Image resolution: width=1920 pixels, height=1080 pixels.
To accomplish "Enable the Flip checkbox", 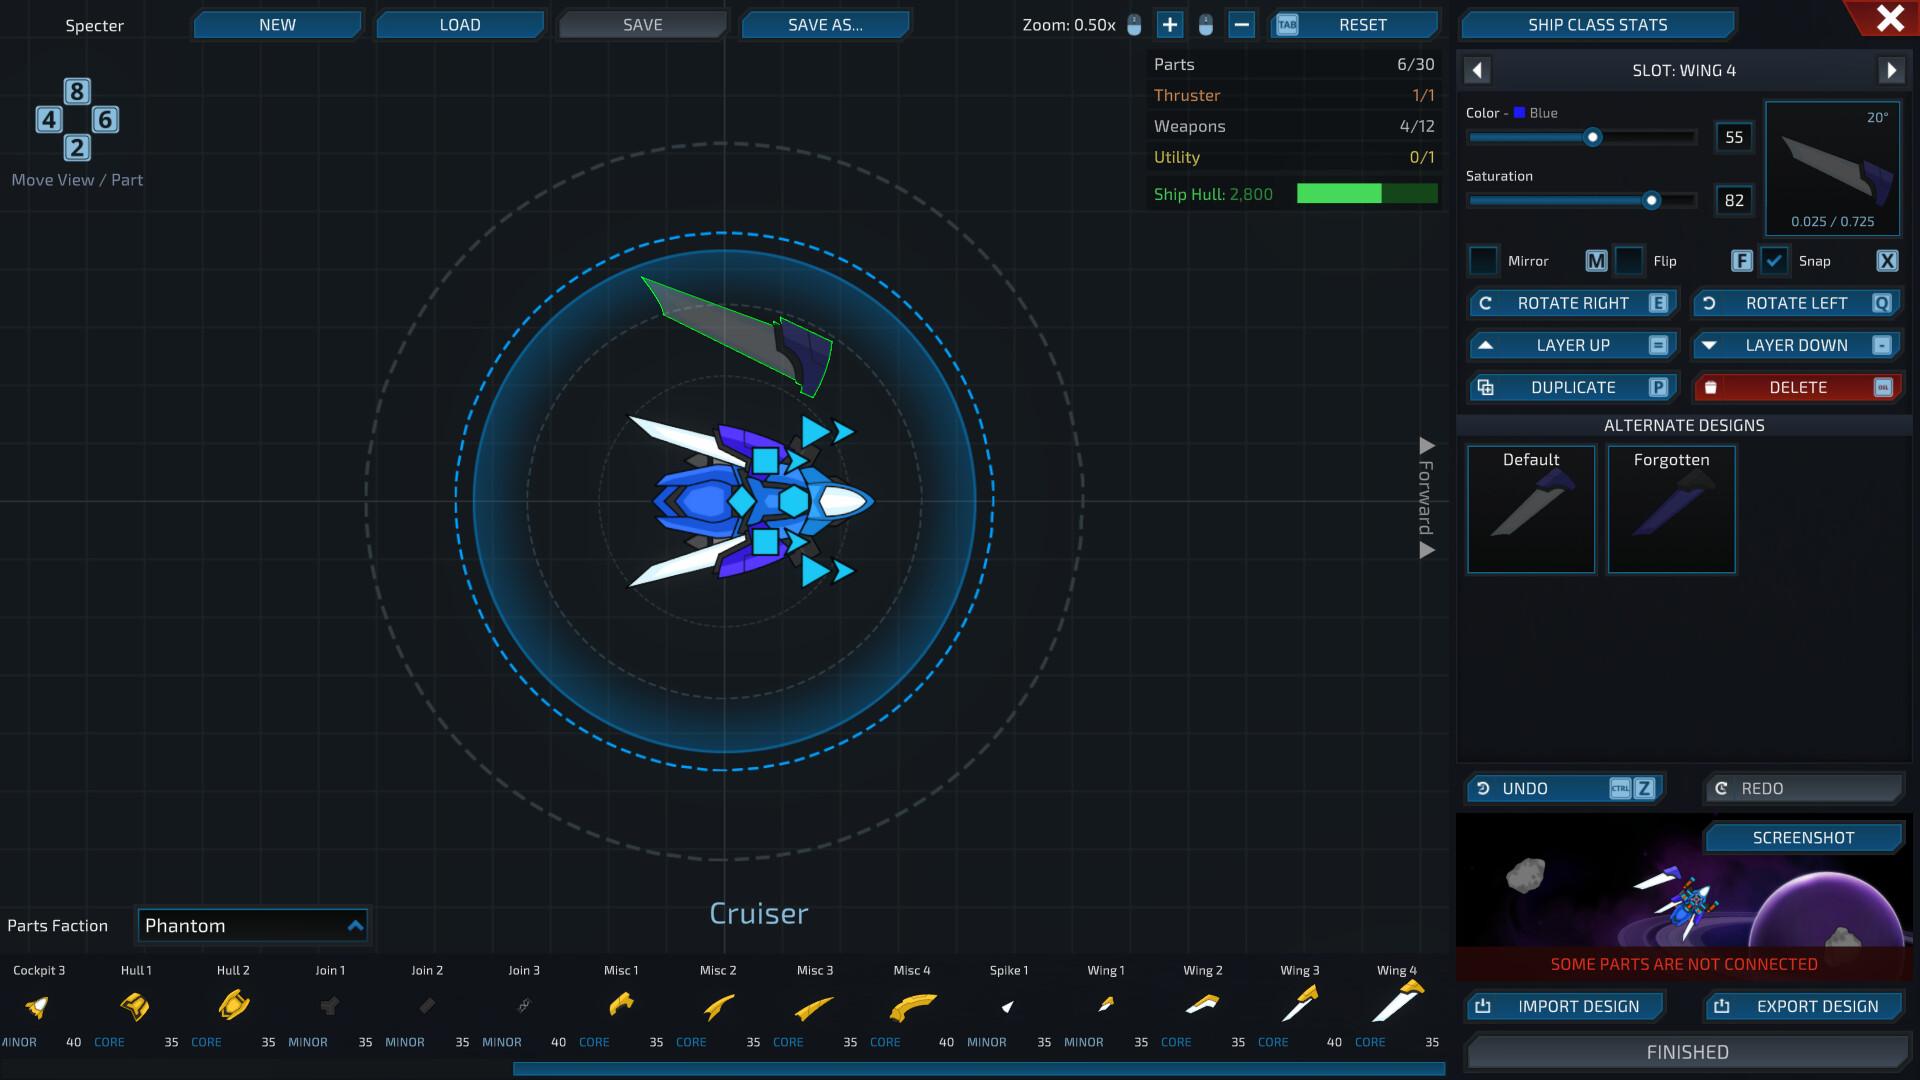I will [1630, 260].
